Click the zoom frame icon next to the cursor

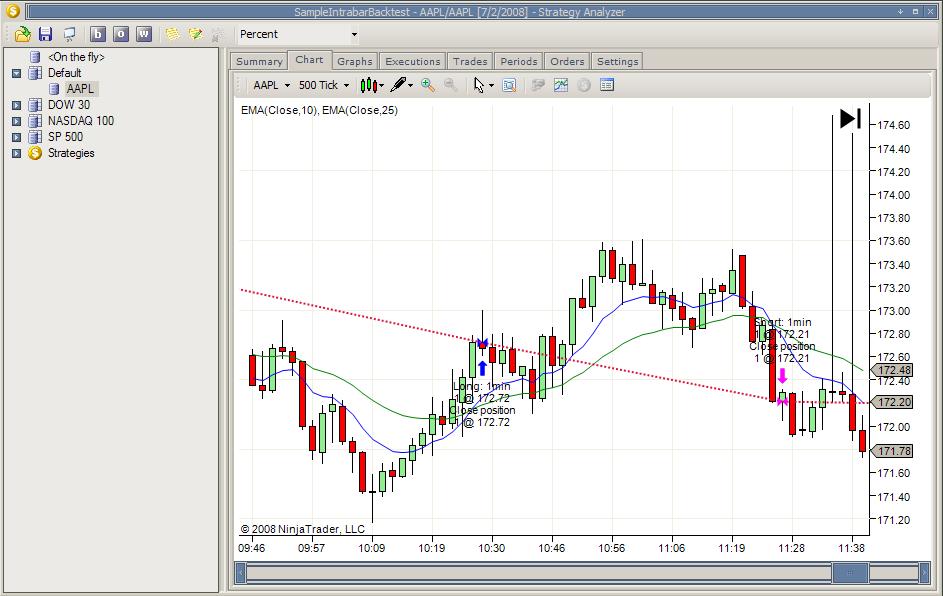pyautogui.click(x=509, y=85)
